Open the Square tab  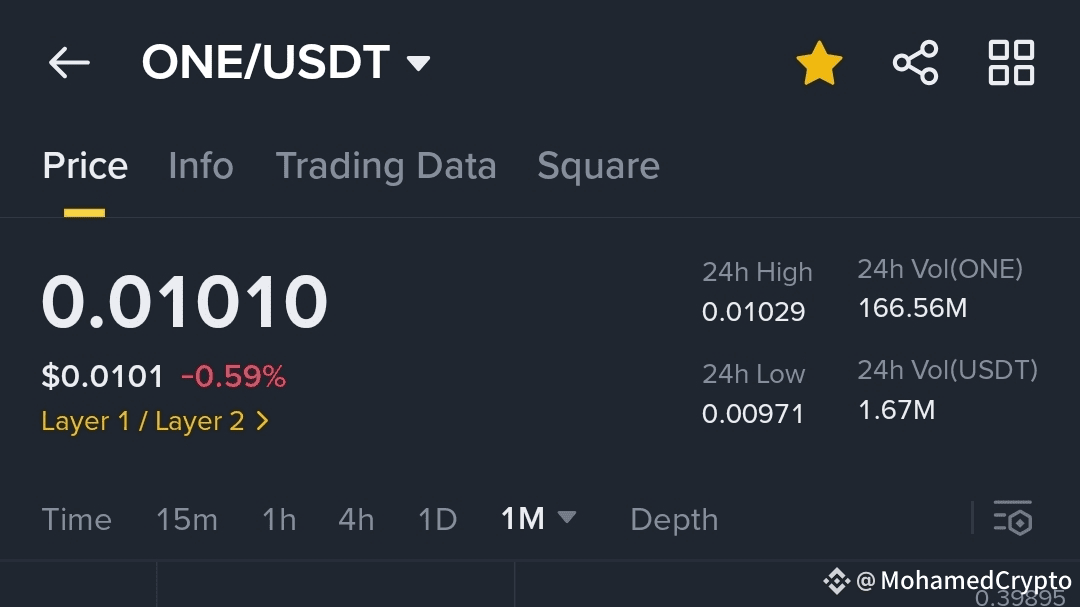tap(599, 166)
